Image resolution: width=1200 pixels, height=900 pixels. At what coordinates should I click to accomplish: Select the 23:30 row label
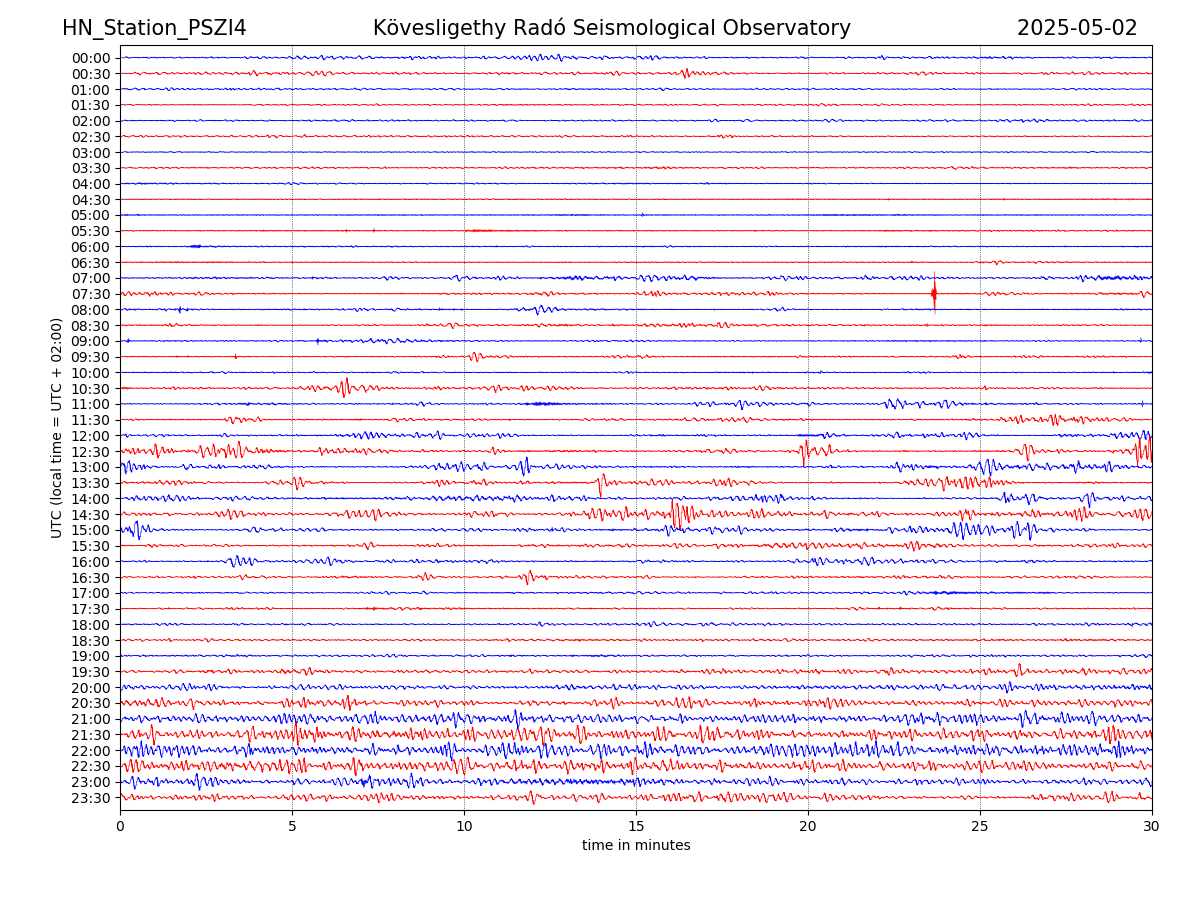tap(91, 798)
